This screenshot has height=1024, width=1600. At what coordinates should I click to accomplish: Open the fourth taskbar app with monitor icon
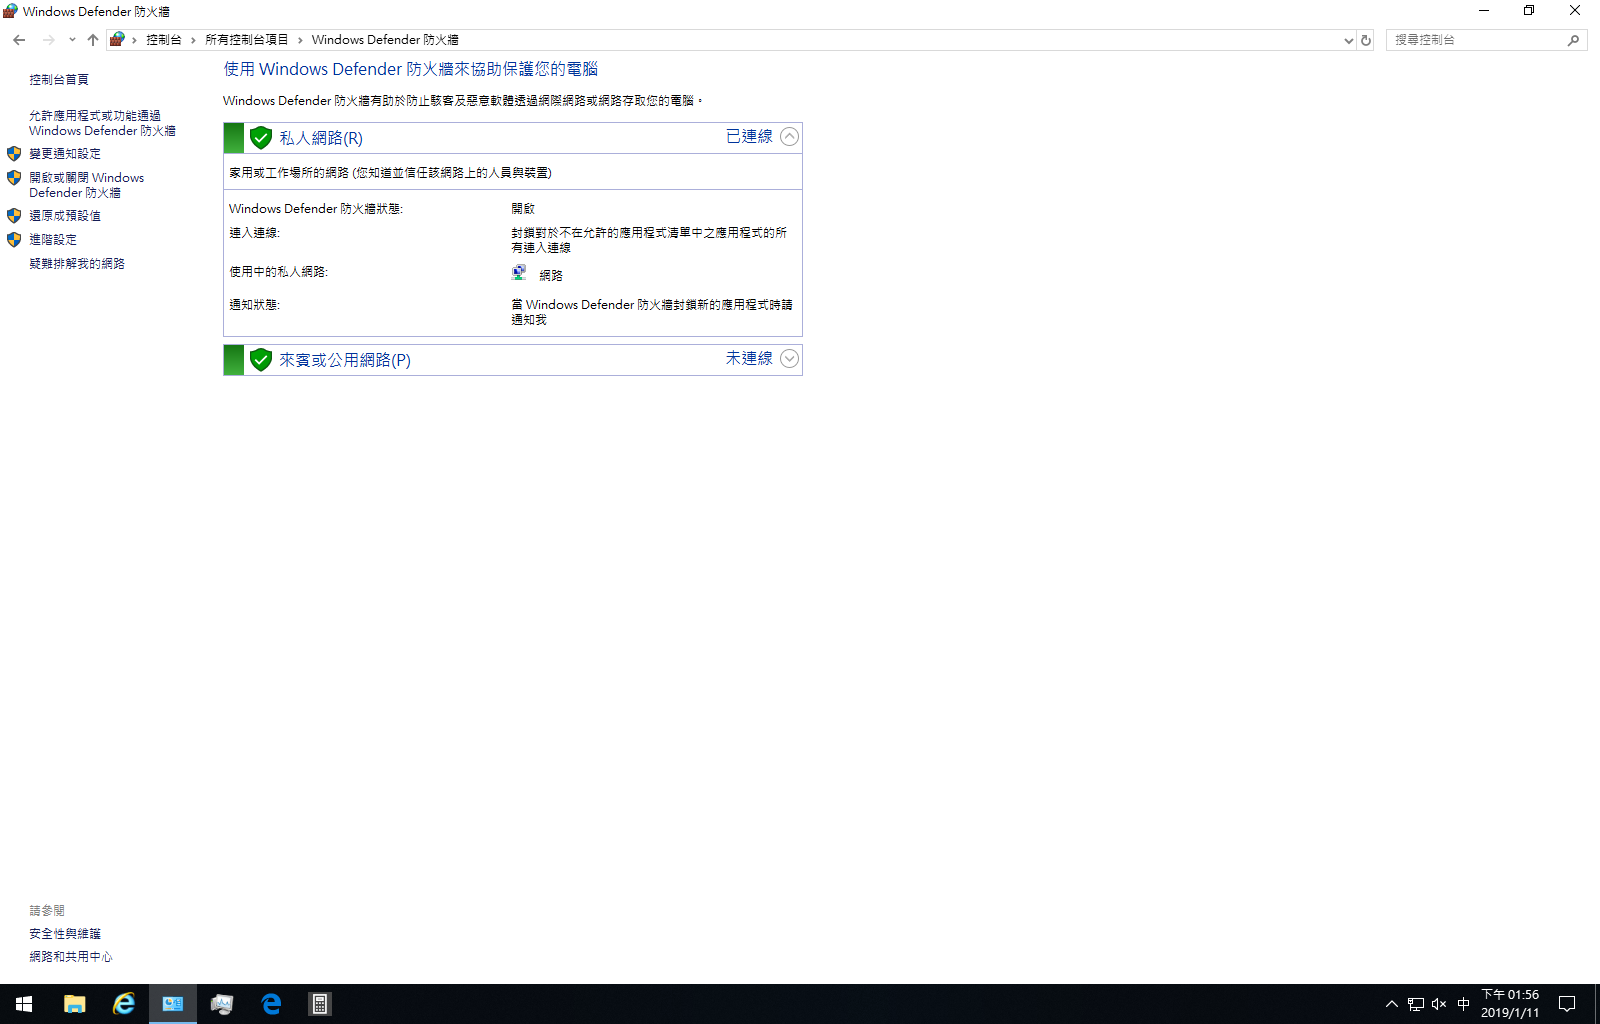(222, 1004)
